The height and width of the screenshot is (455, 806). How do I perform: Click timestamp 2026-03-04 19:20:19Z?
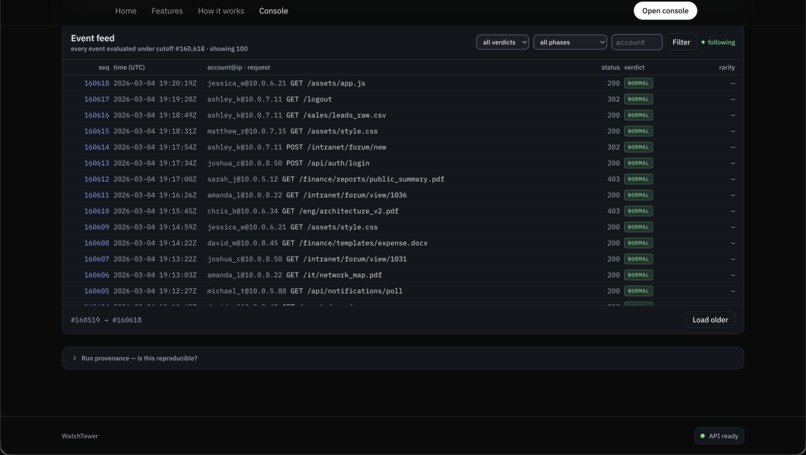(155, 83)
